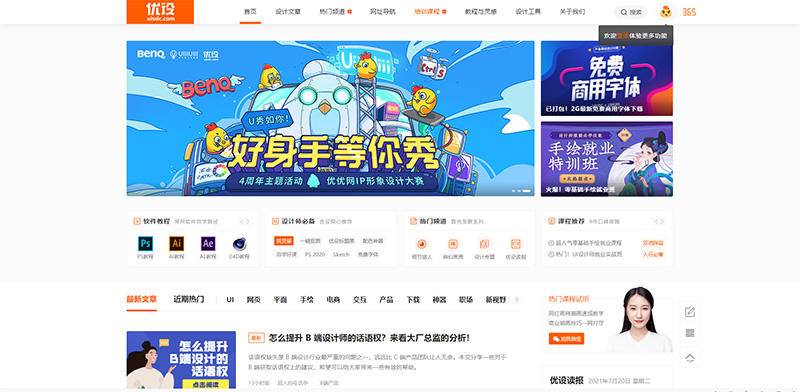Click the edit/feedback icon on the right sidebar
Screen dimensions: 800x392
(690, 312)
